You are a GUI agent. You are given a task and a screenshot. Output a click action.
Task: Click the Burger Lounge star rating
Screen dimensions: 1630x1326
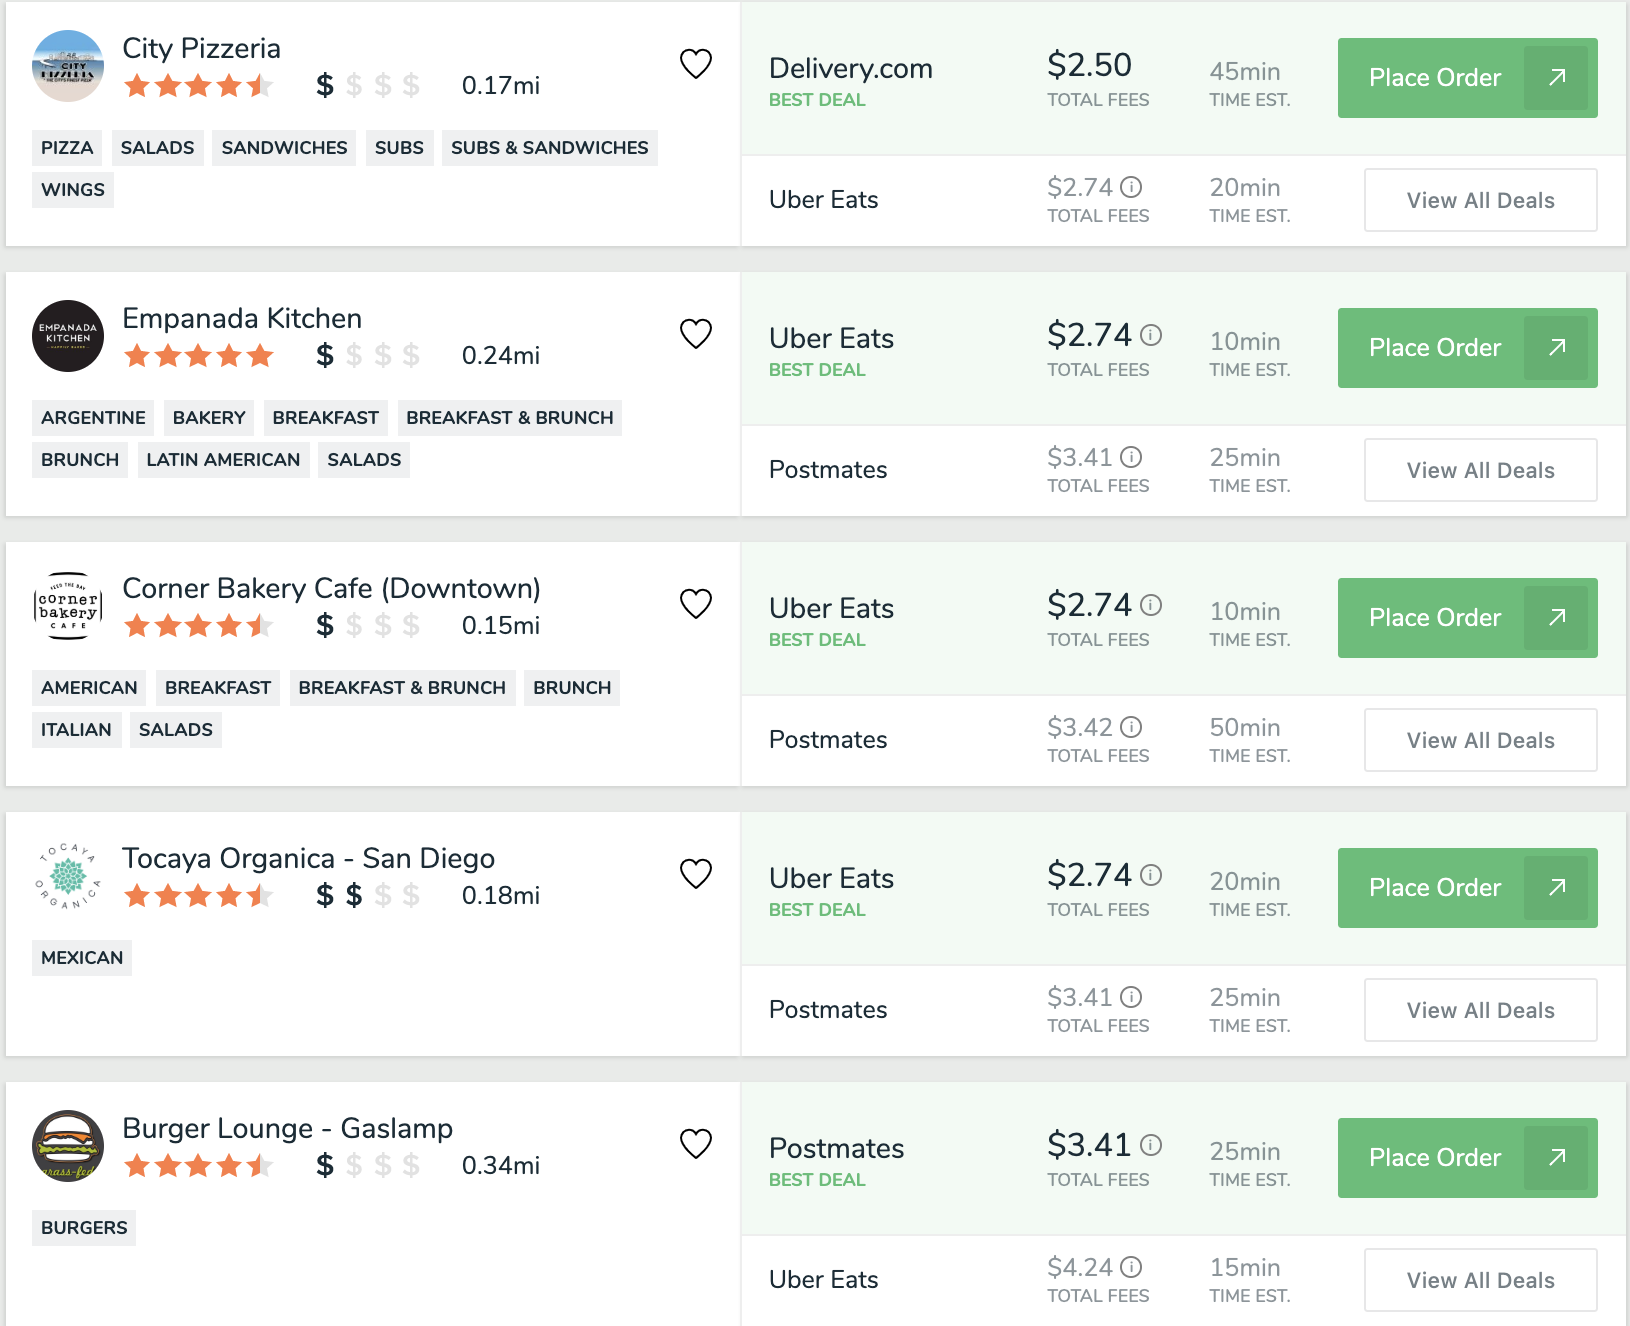tap(199, 1166)
